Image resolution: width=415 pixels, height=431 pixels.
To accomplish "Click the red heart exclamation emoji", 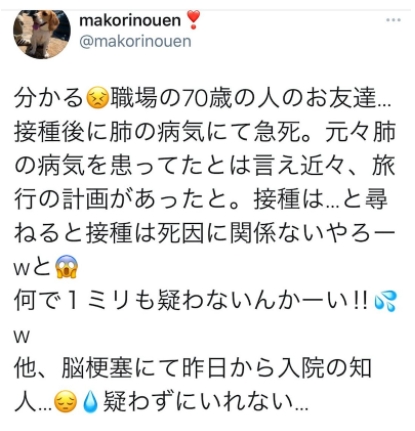I will (193, 20).
